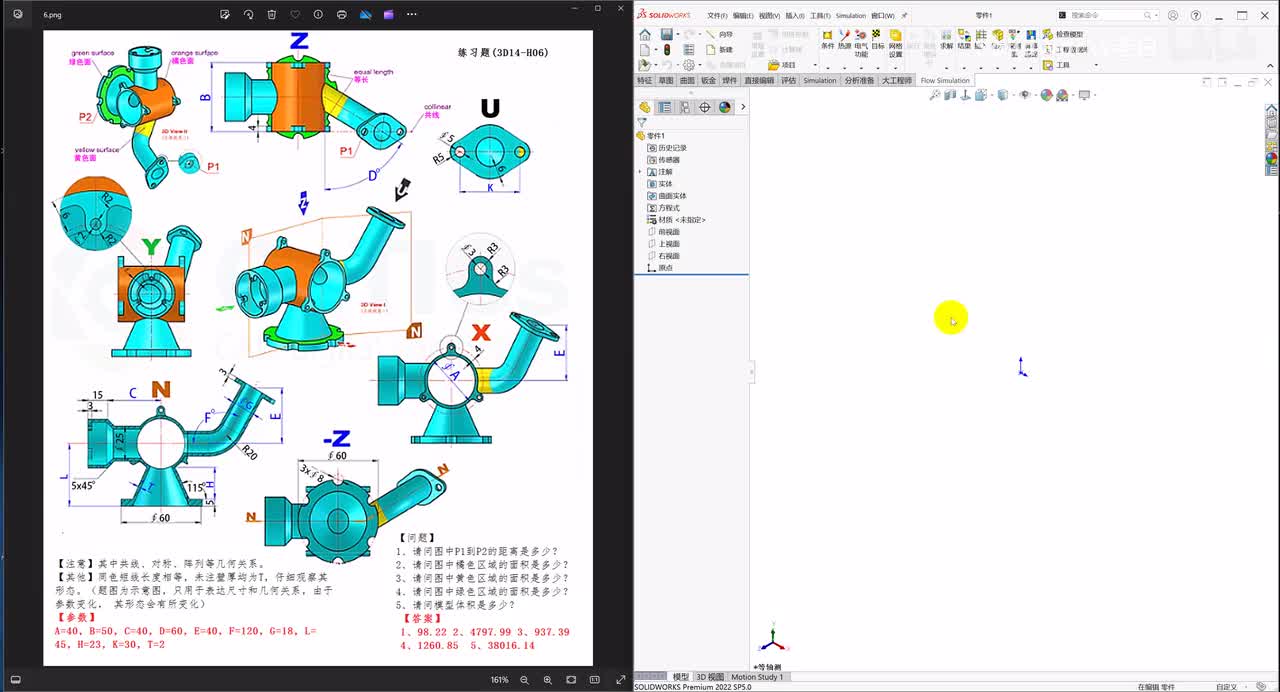Print the image from Photos viewer
The image size is (1280, 692).
[342, 15]
